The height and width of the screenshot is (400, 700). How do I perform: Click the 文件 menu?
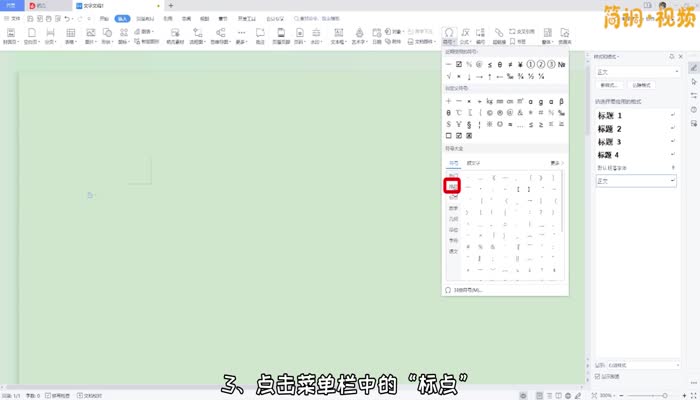12,18
